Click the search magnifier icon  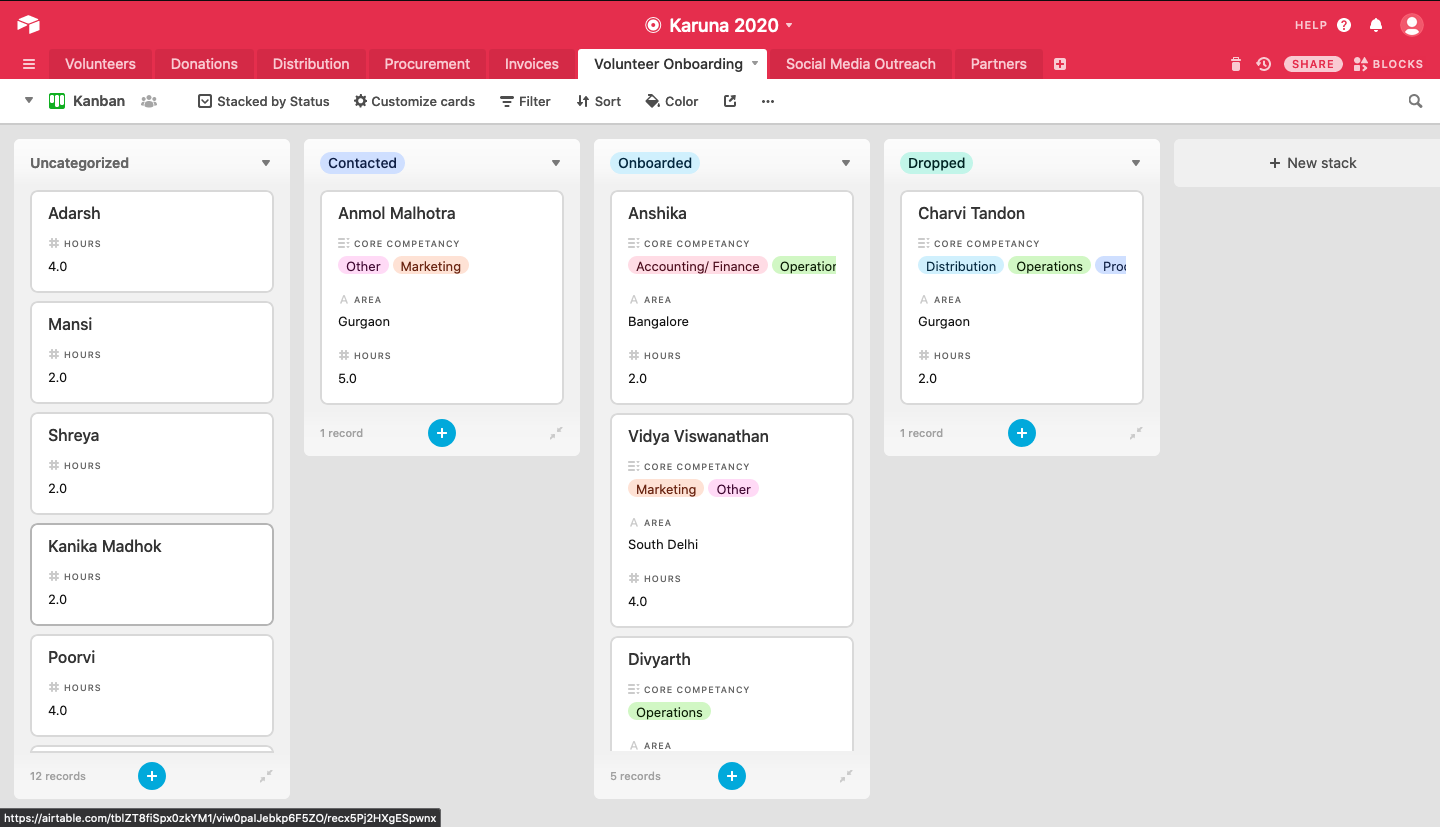pos(1415,101)
